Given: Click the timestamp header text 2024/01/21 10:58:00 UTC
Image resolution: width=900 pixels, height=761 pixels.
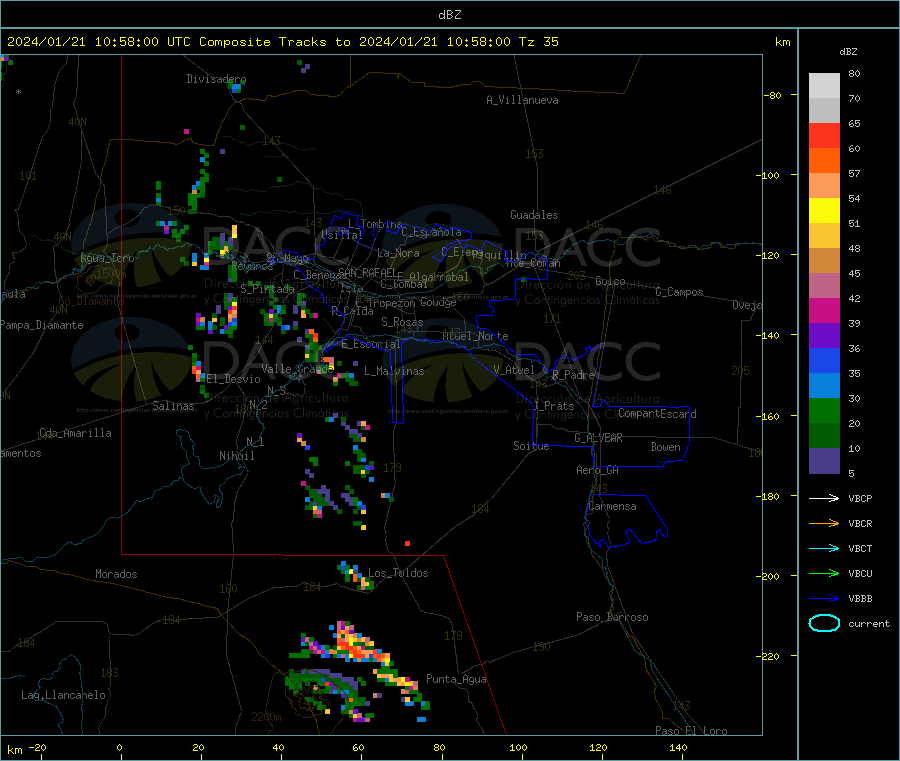Looking at the screenshot, I should [x=99, y=42].
